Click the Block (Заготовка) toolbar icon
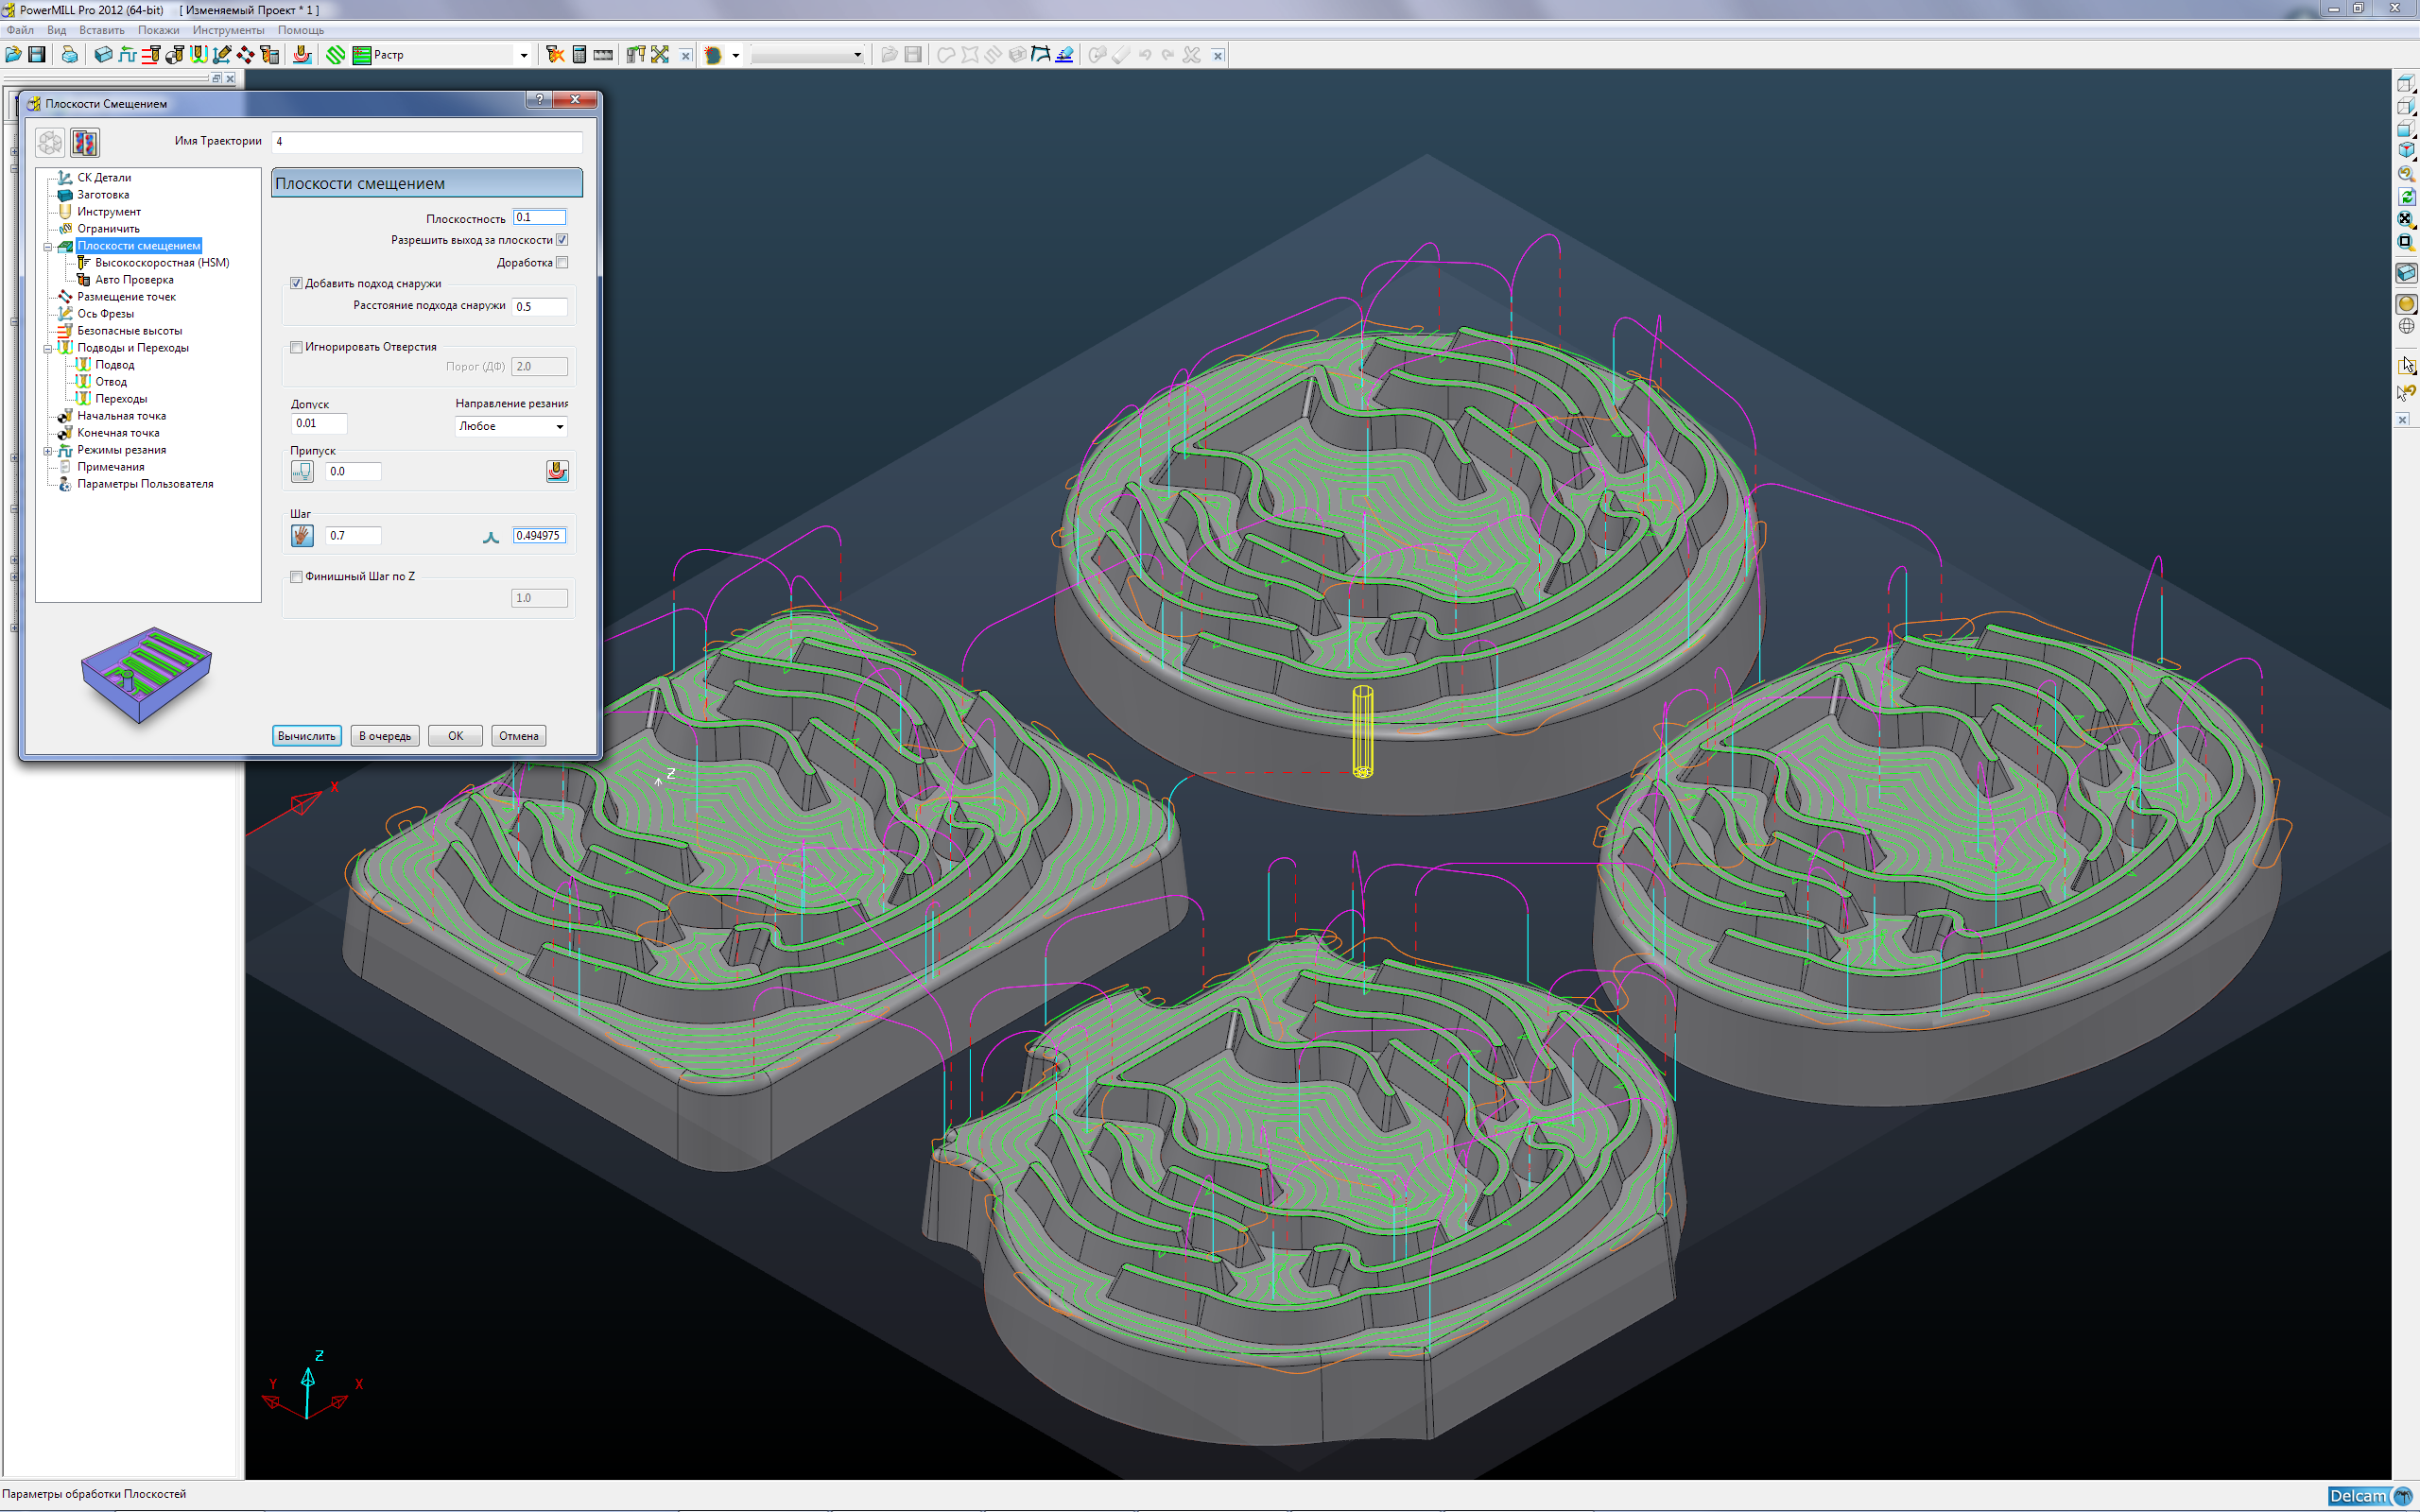Viewport: 2420px width, 1512px height. (x=102, y=55)
